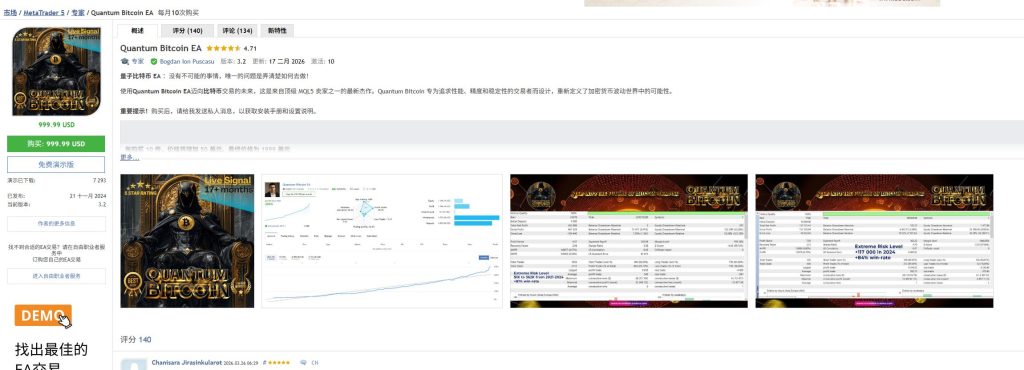Click the comment bubble icon in Chanisara's review

[x=304, y=362]
